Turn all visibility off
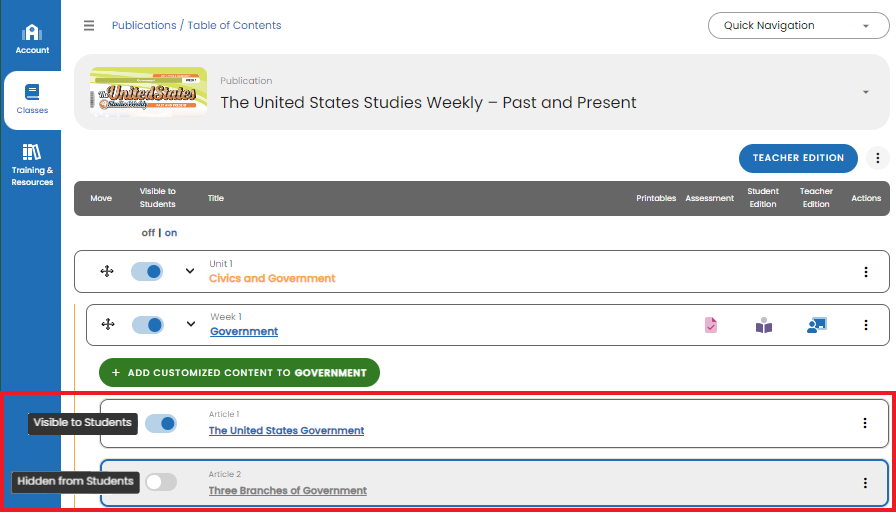The image size is (896, 512). tap(148, 233)
